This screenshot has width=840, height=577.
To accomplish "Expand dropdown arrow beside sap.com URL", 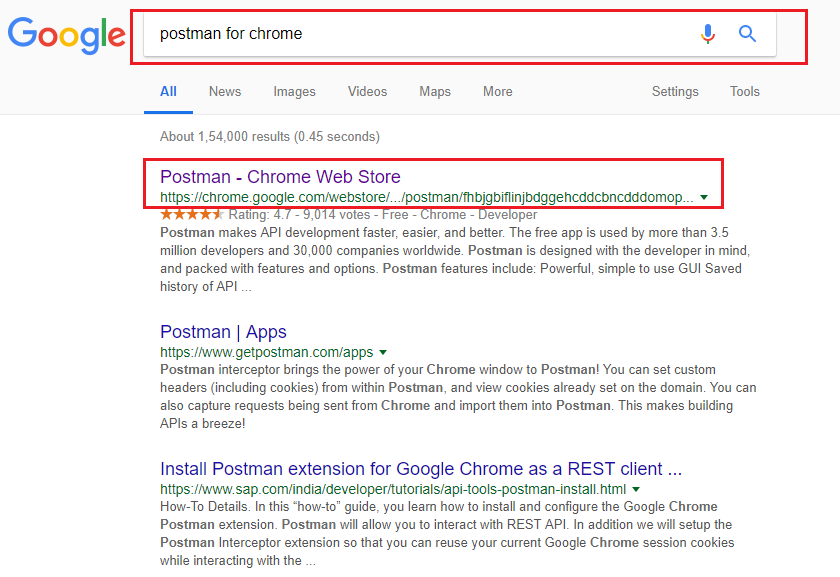I will [x=636, y=489].
